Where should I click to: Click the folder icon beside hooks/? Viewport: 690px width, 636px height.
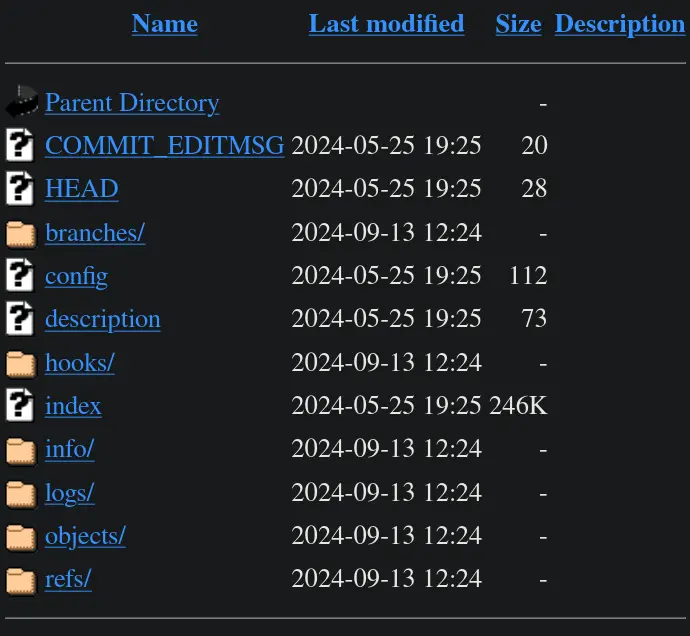coord(20,363)
